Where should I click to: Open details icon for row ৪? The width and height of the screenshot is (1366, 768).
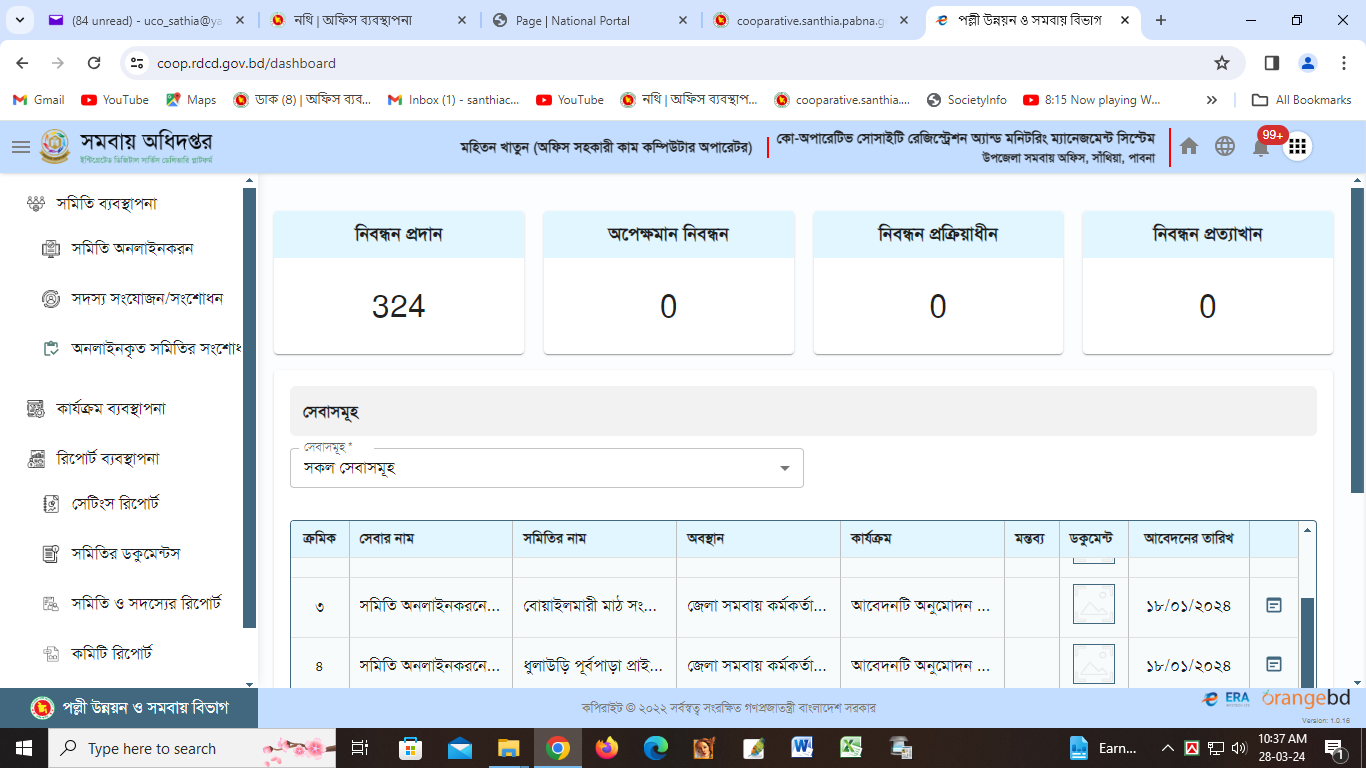coord(1274,664)
